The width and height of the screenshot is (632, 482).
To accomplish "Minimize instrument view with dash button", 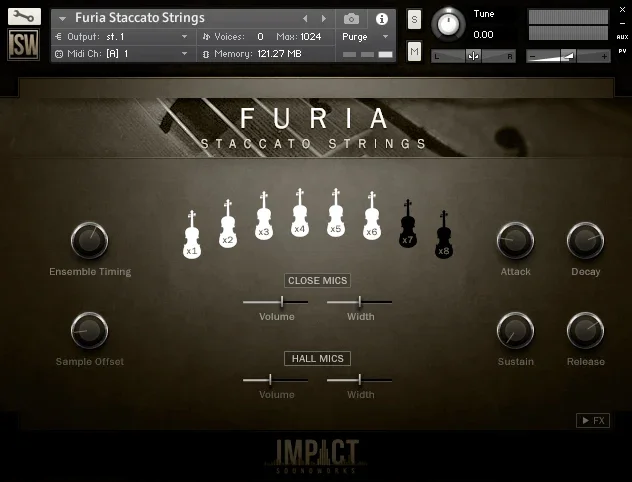I will click(622, 23).
